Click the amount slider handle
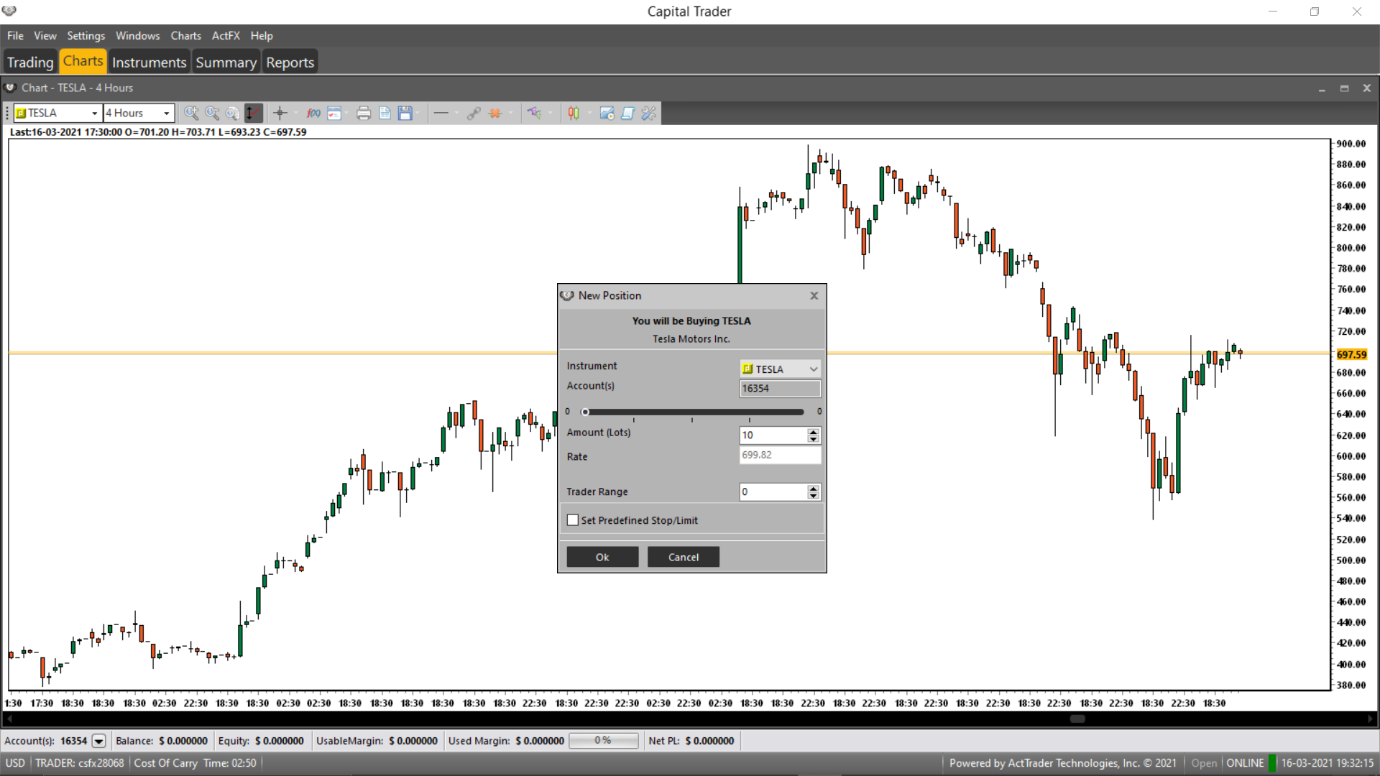1380x776 pixels. click(586, 411)
